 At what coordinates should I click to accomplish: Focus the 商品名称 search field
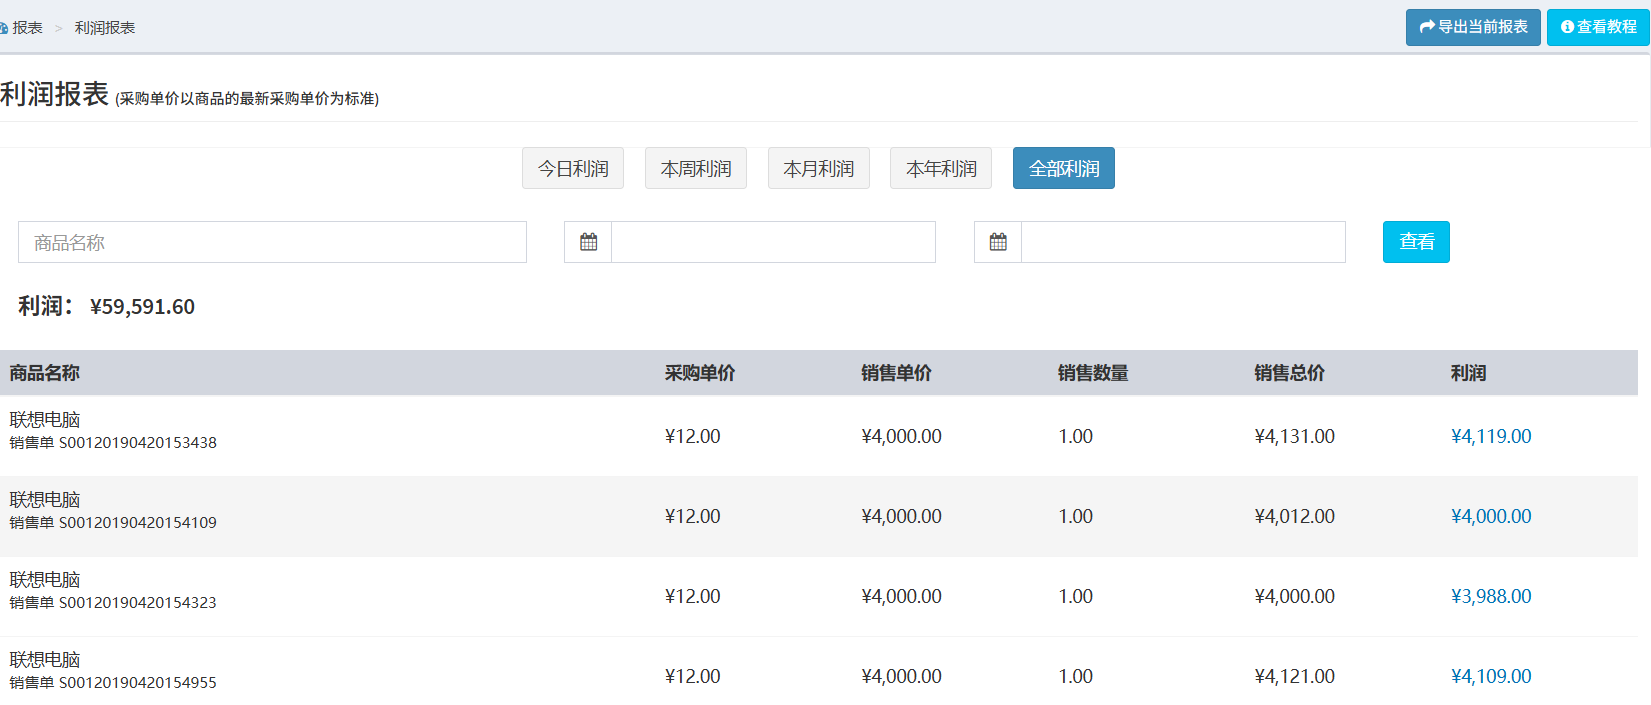272,242
